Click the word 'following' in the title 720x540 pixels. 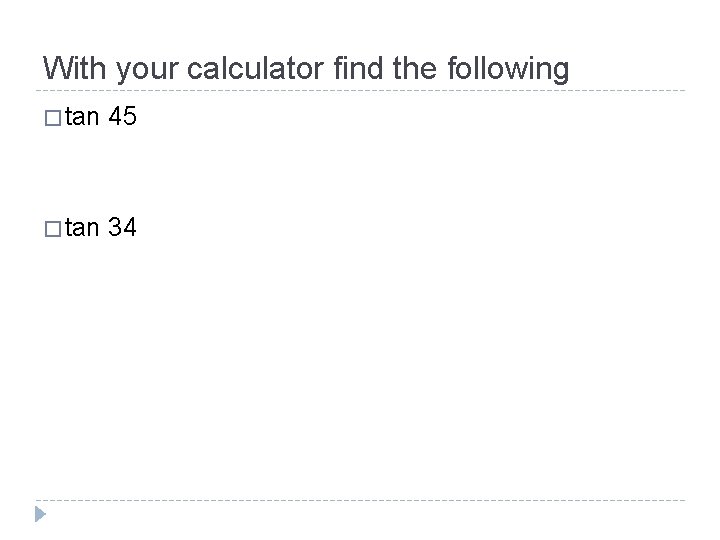(508, 69)
